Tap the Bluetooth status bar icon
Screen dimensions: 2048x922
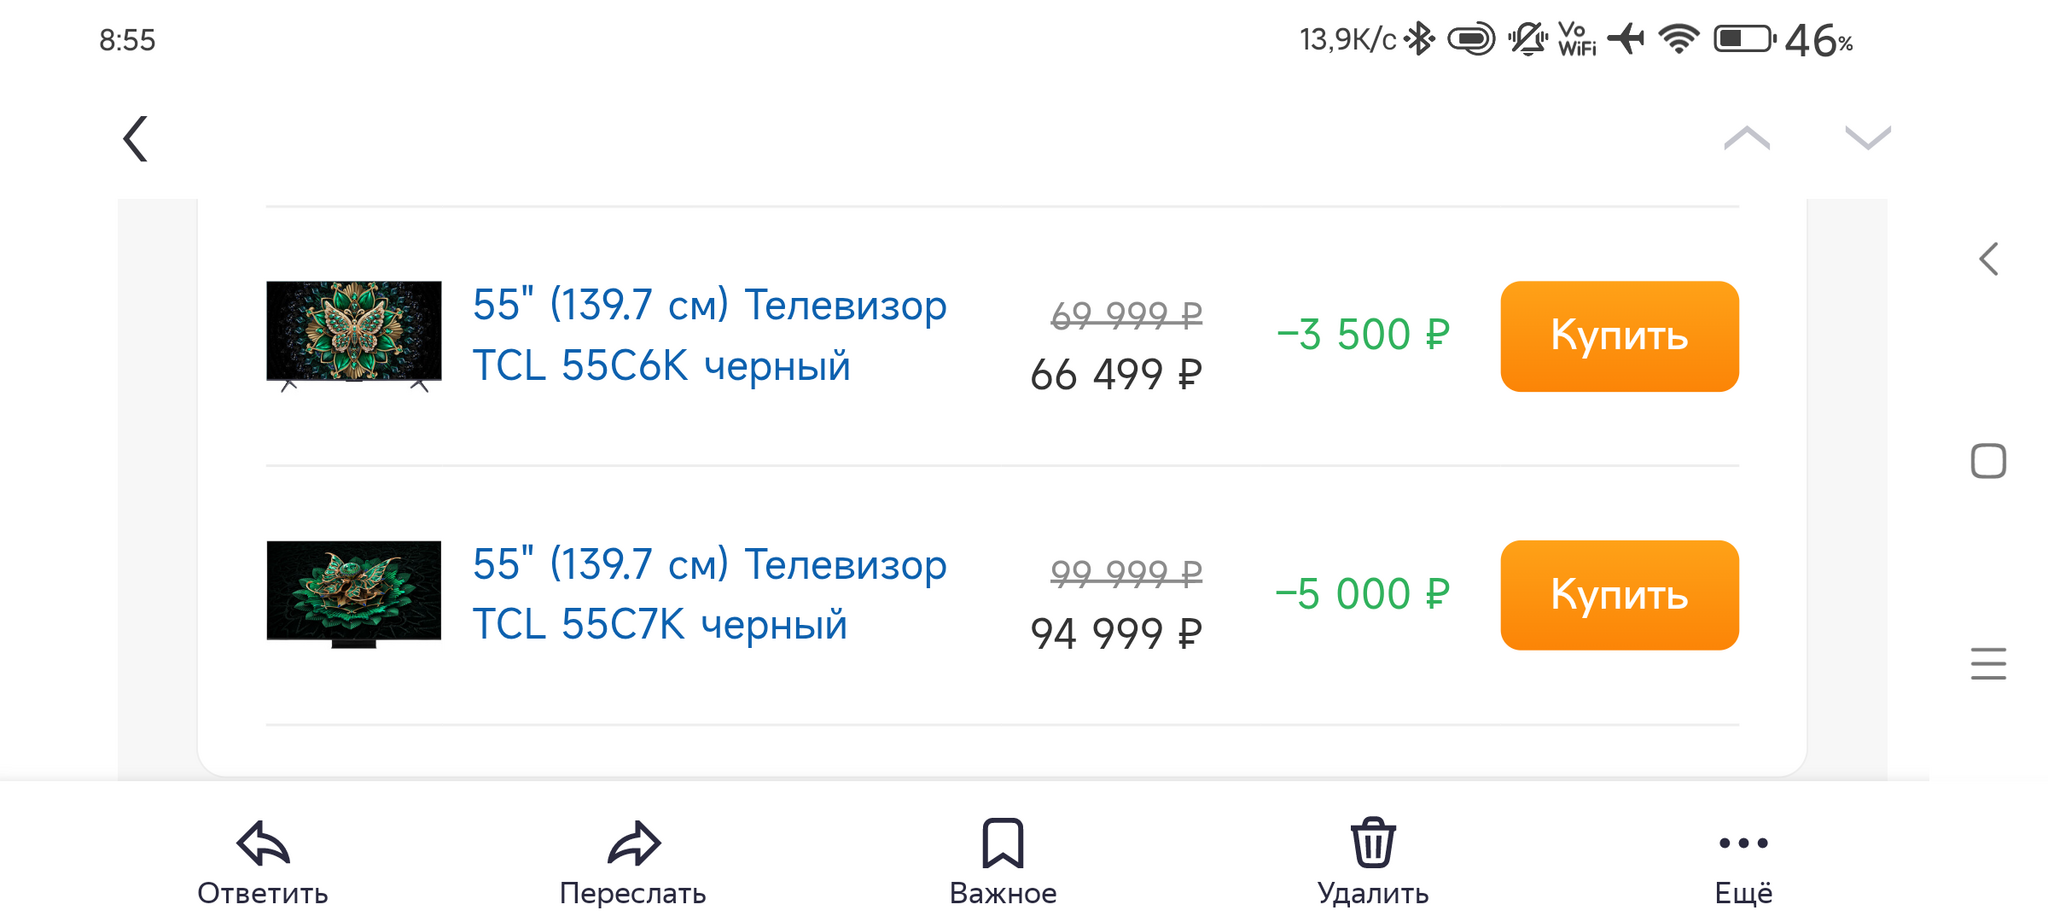[x=1419, y=40]
